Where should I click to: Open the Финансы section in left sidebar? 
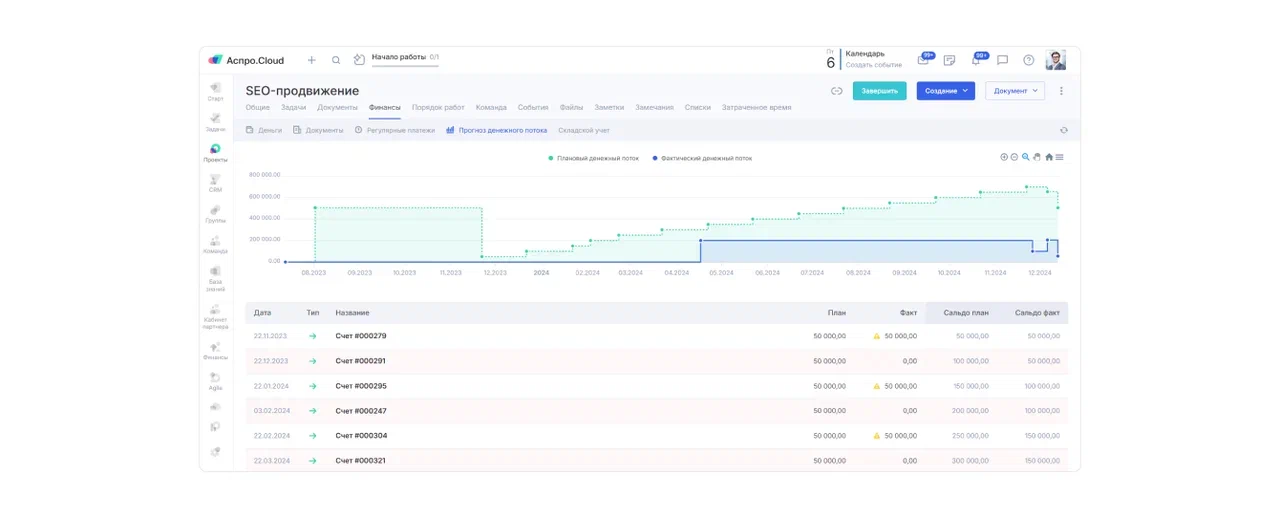pos(215,350)
